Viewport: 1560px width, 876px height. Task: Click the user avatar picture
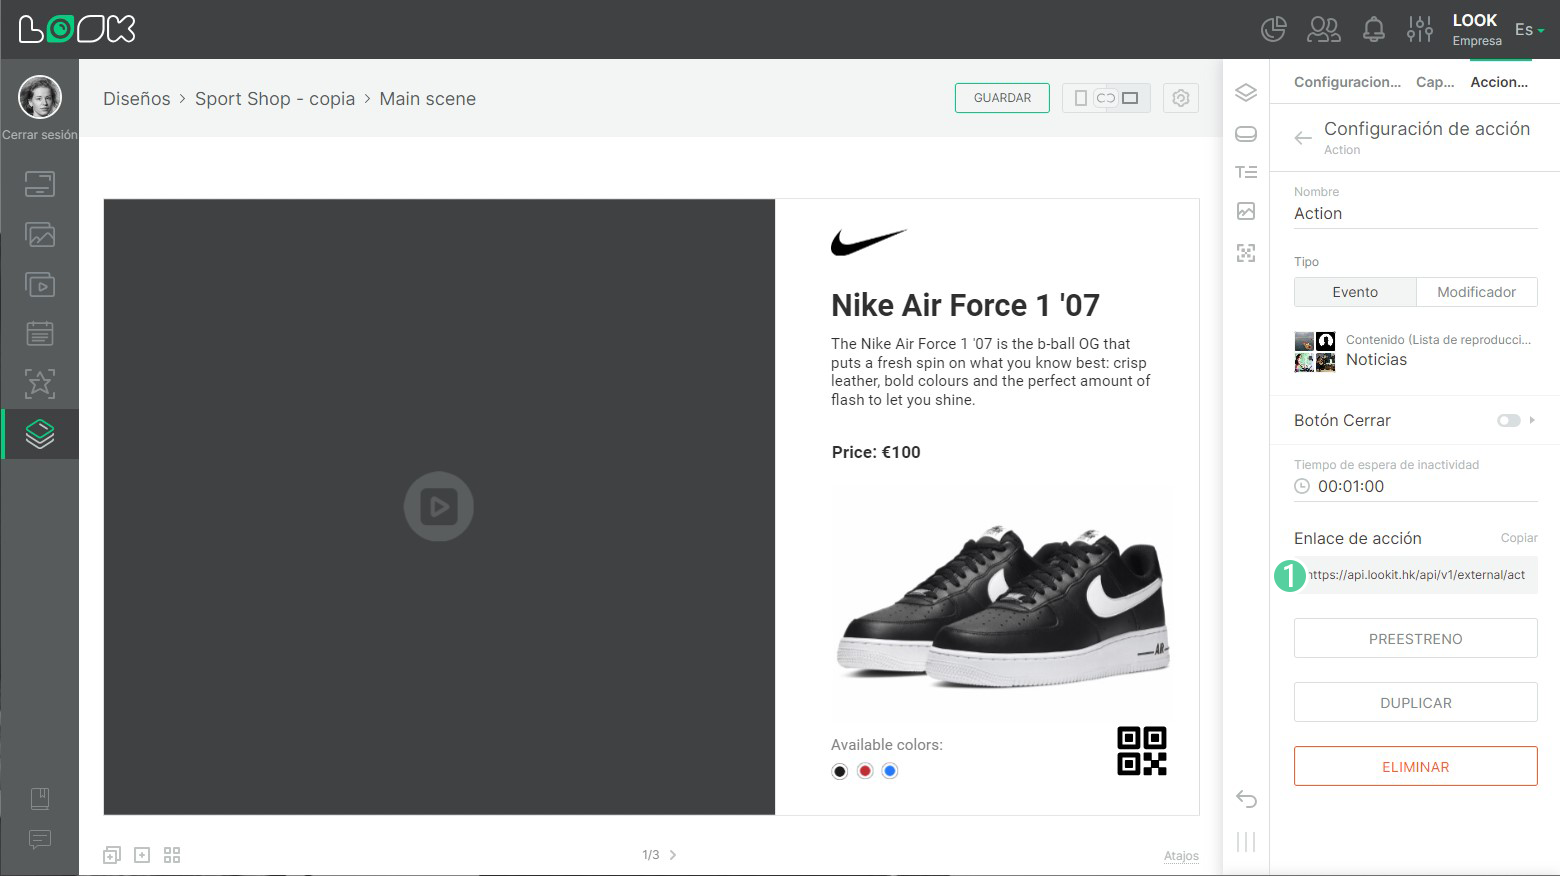40,97
